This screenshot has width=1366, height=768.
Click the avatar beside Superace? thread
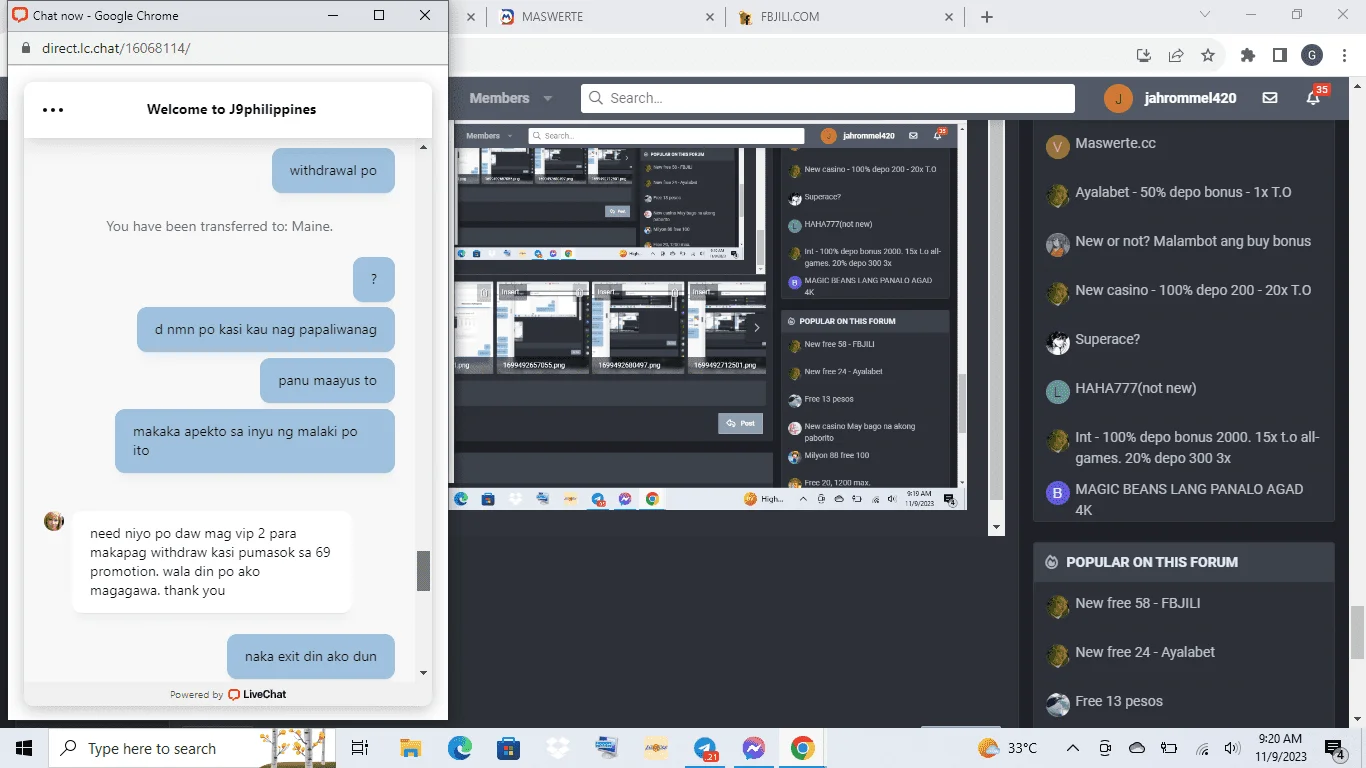click(x=1058, y=343)
